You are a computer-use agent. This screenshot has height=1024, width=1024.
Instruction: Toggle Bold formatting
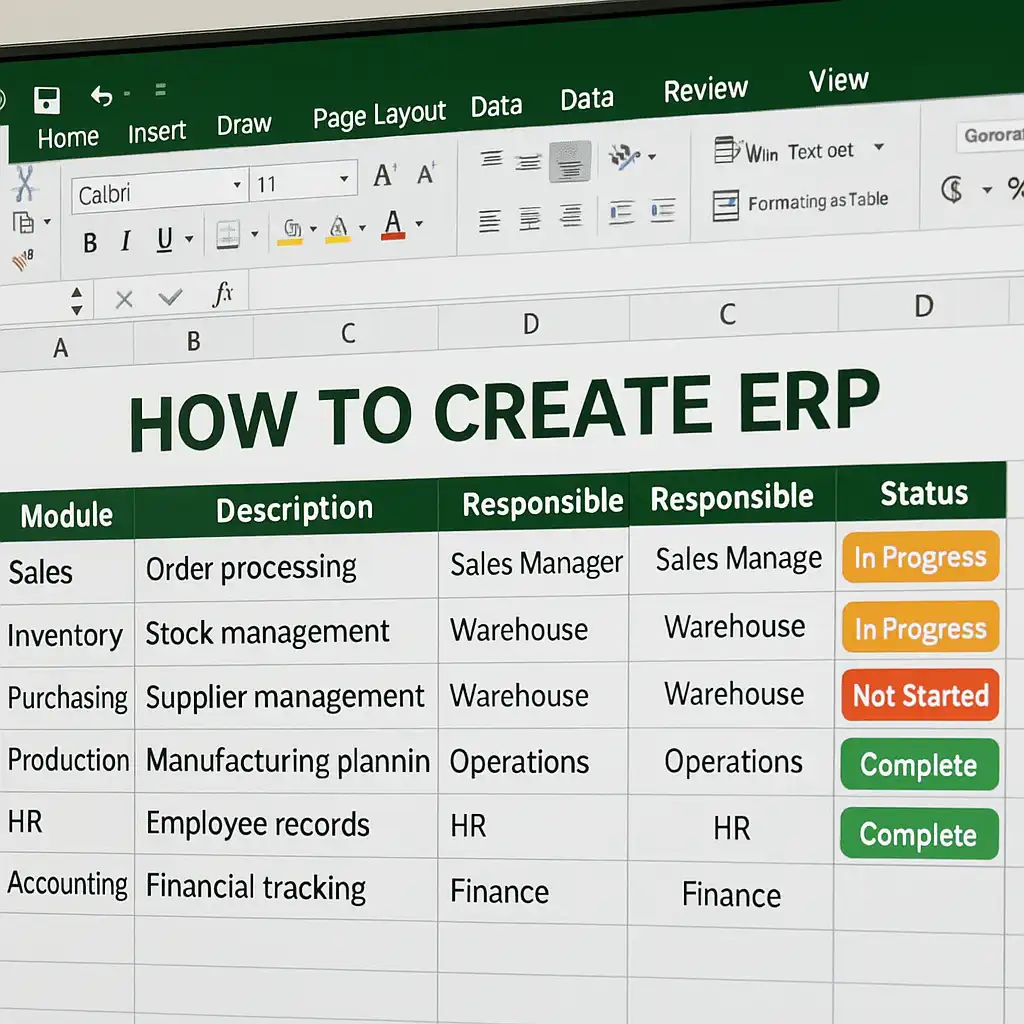[x=90, y=242]
